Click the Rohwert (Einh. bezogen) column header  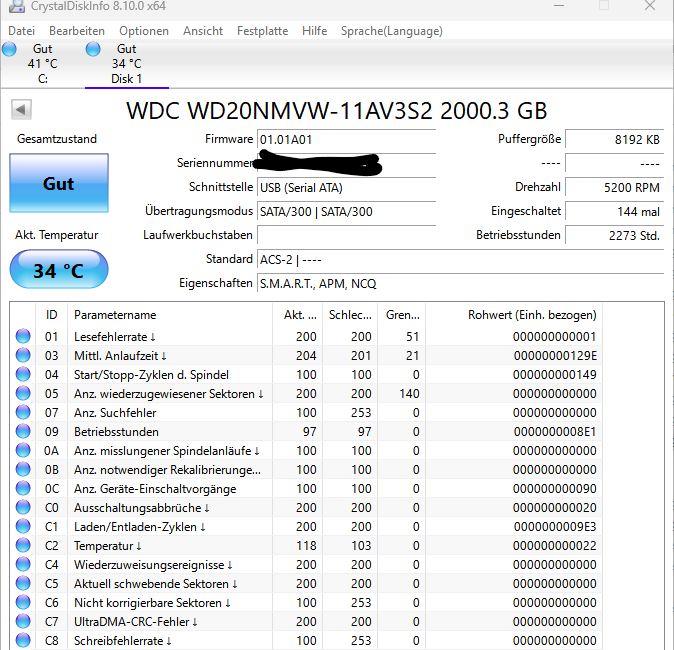point(514,315)
